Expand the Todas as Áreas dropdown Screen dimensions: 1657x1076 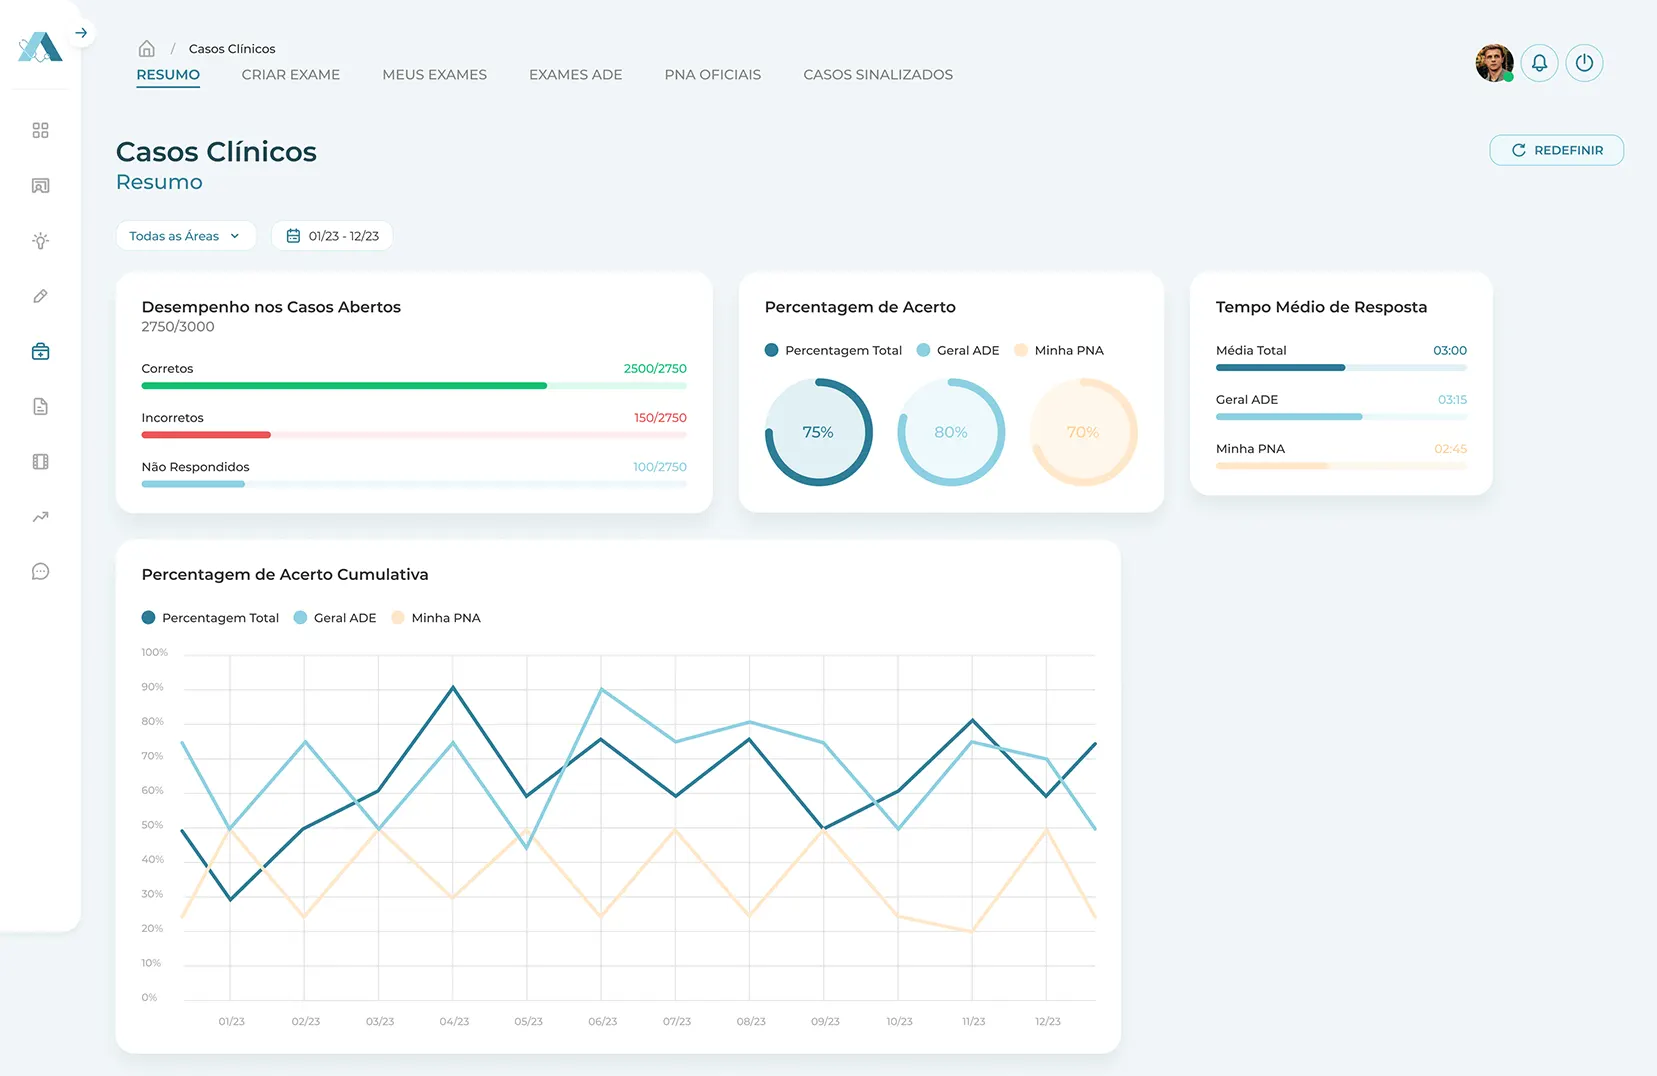(x=186, y=236)
